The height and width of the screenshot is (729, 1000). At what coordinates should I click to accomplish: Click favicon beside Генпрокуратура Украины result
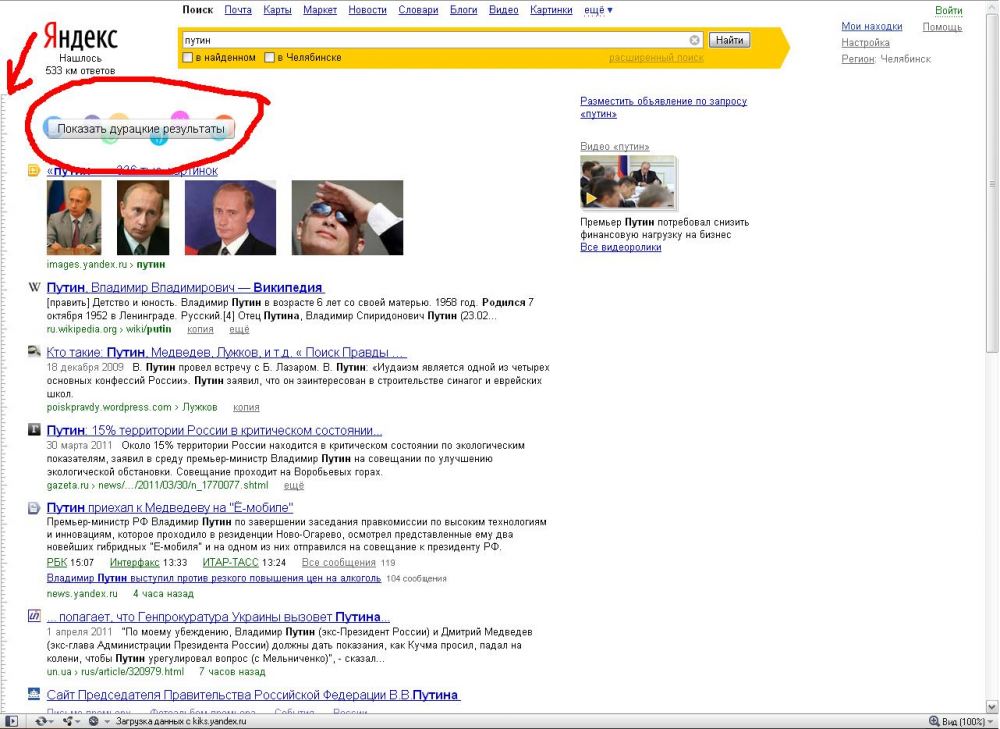[34, 616]
